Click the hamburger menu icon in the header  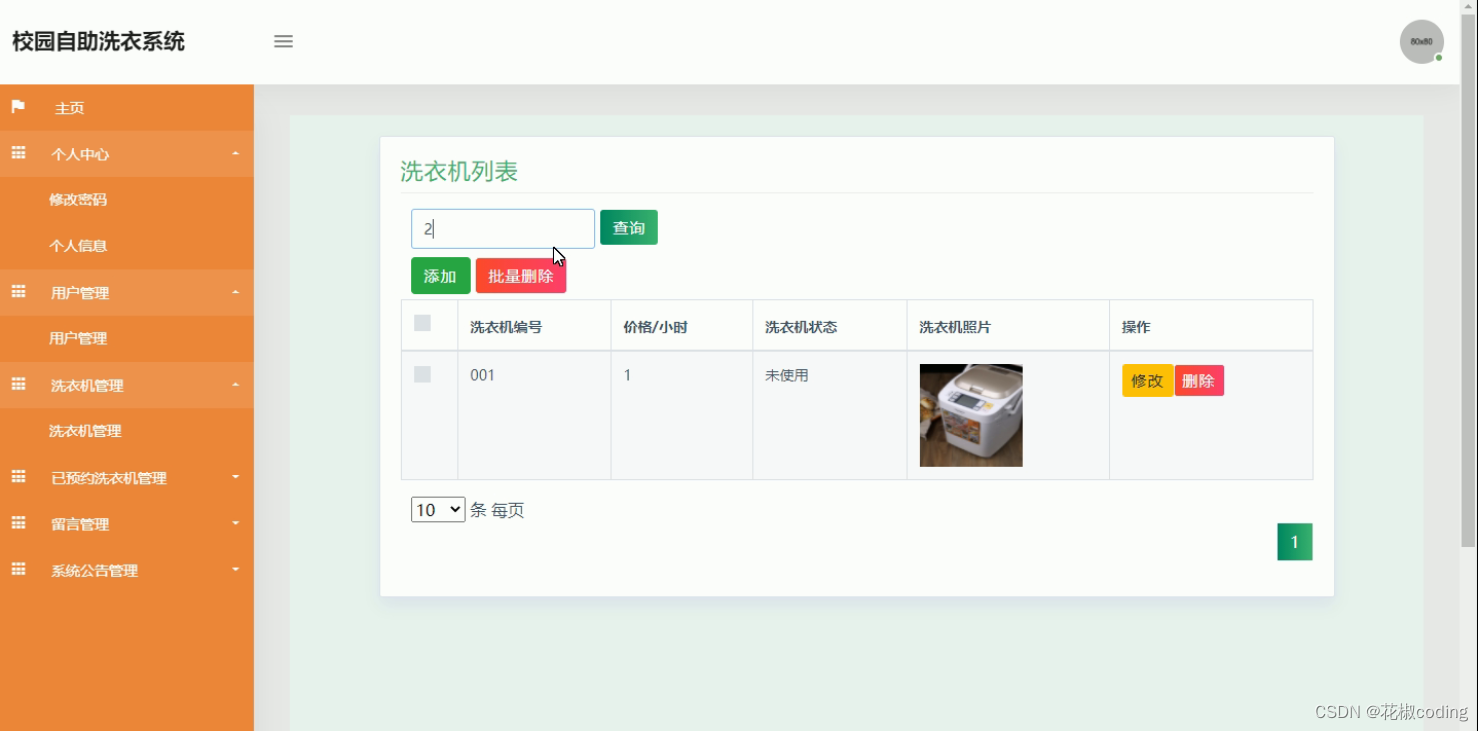click(283, 41)
